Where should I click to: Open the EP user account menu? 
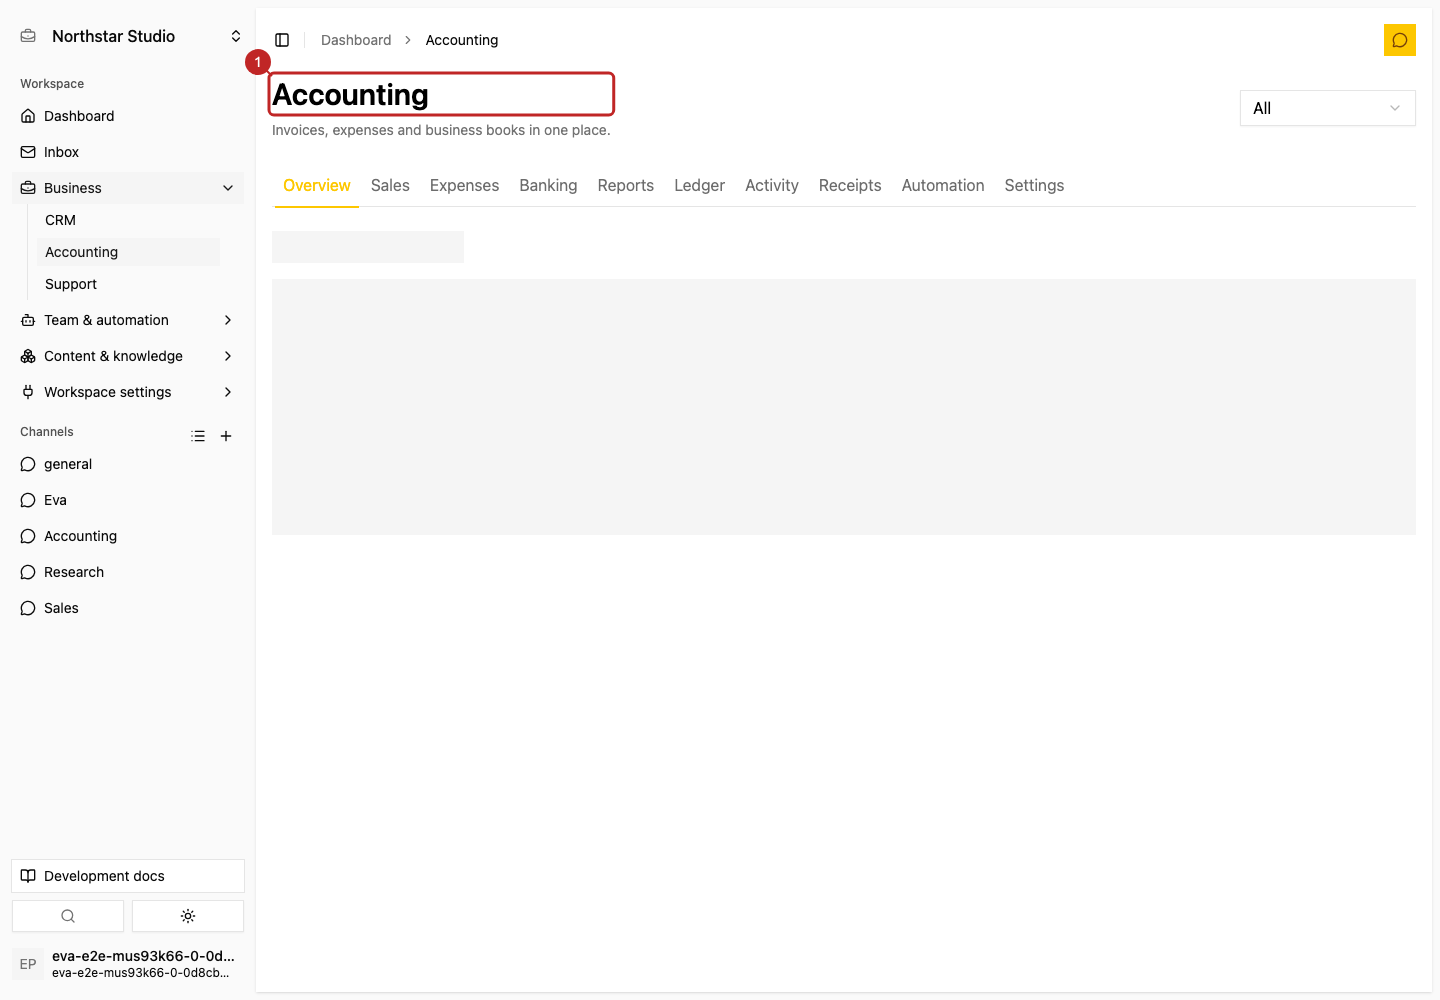128,964
